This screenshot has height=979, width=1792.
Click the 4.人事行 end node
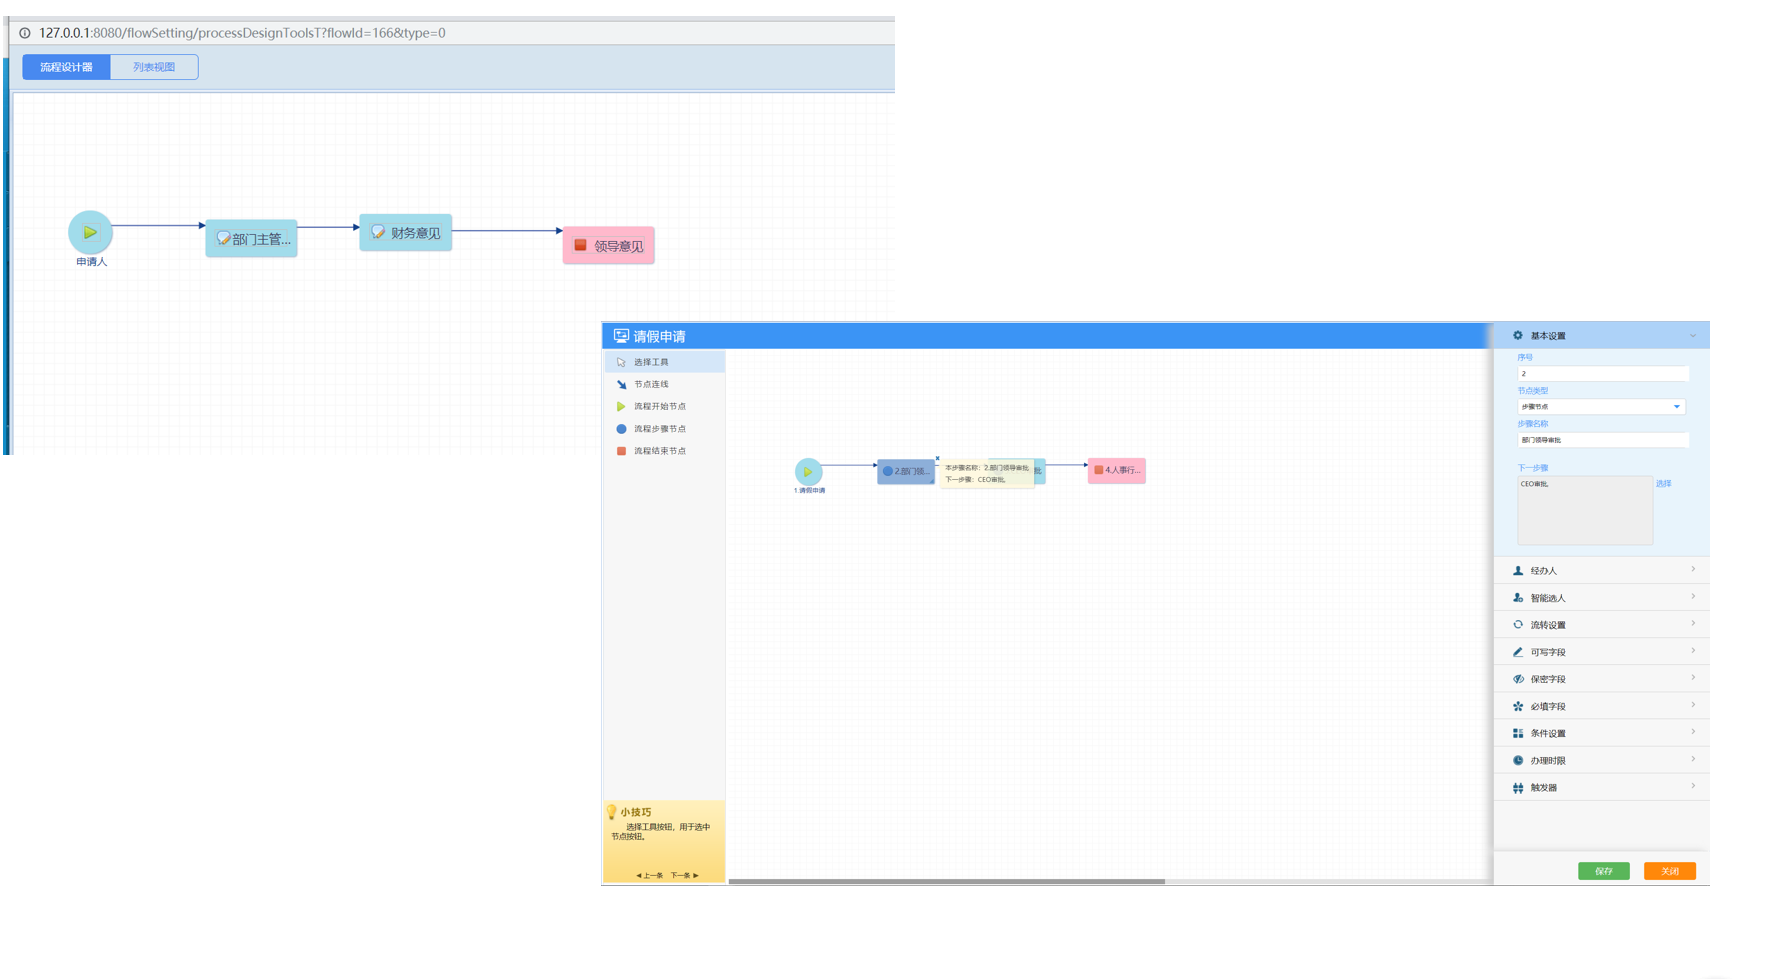click(x=1116, y=470)
